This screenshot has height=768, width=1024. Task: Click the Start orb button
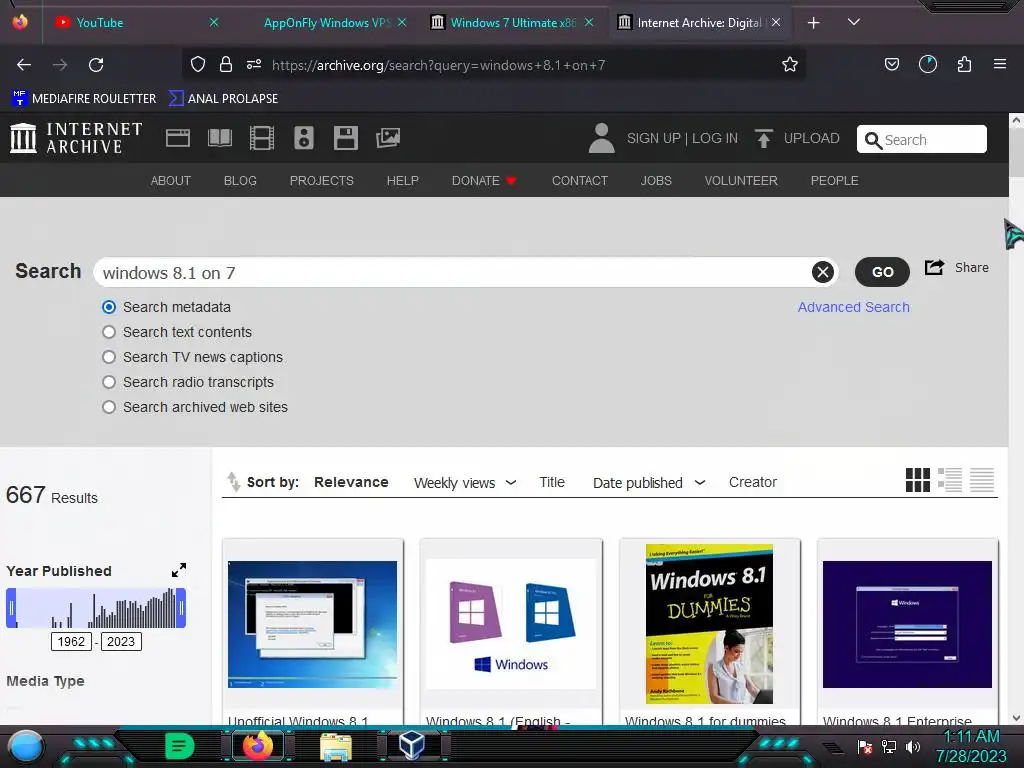click(x=26, y=746)
